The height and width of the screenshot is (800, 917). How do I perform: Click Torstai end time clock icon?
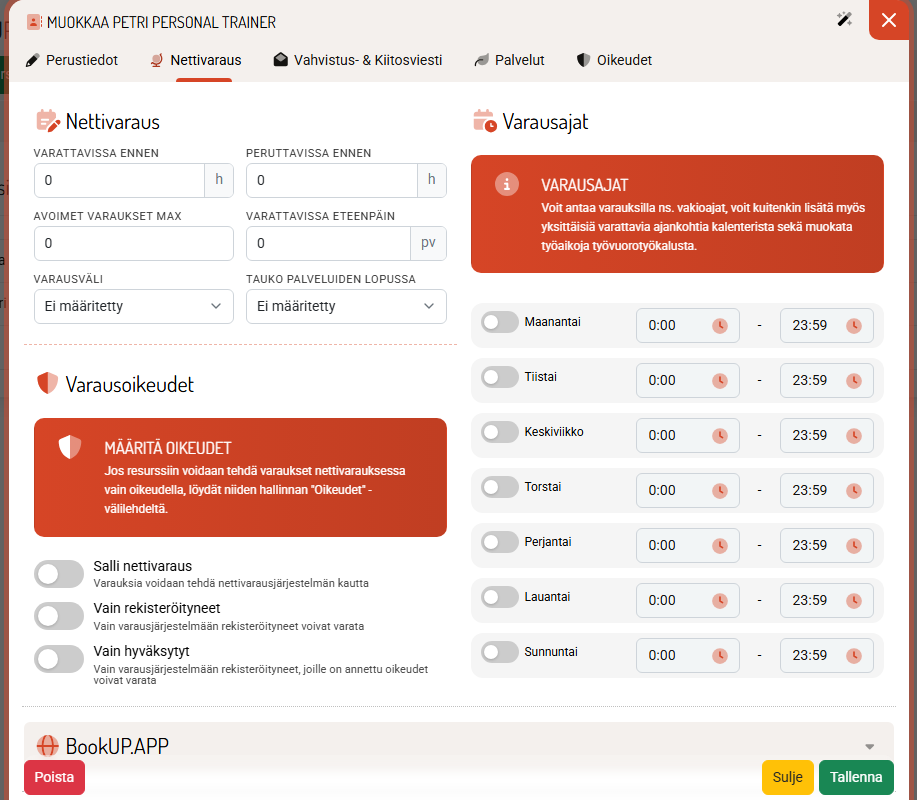[854, 491]
